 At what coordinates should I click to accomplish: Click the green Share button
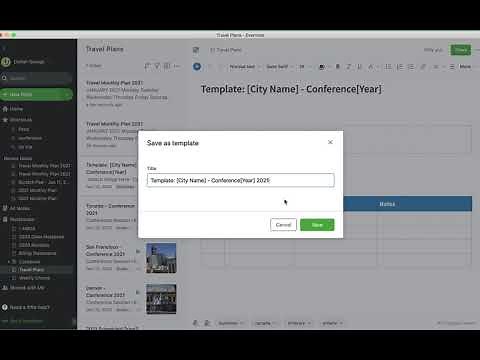(461, 50)
